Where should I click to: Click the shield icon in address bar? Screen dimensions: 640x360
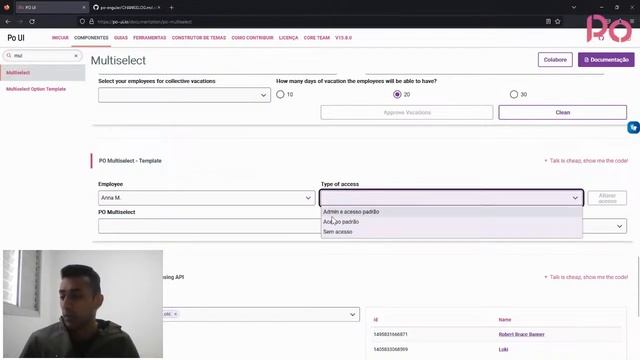pyautogui.click(x=82, y=21)
